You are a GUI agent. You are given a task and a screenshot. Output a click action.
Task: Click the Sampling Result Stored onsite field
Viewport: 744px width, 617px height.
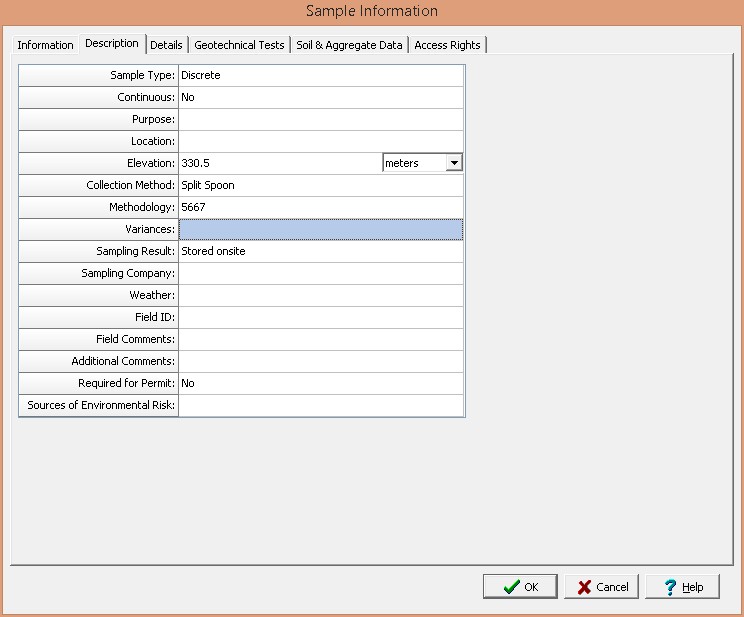pos(320,251)
